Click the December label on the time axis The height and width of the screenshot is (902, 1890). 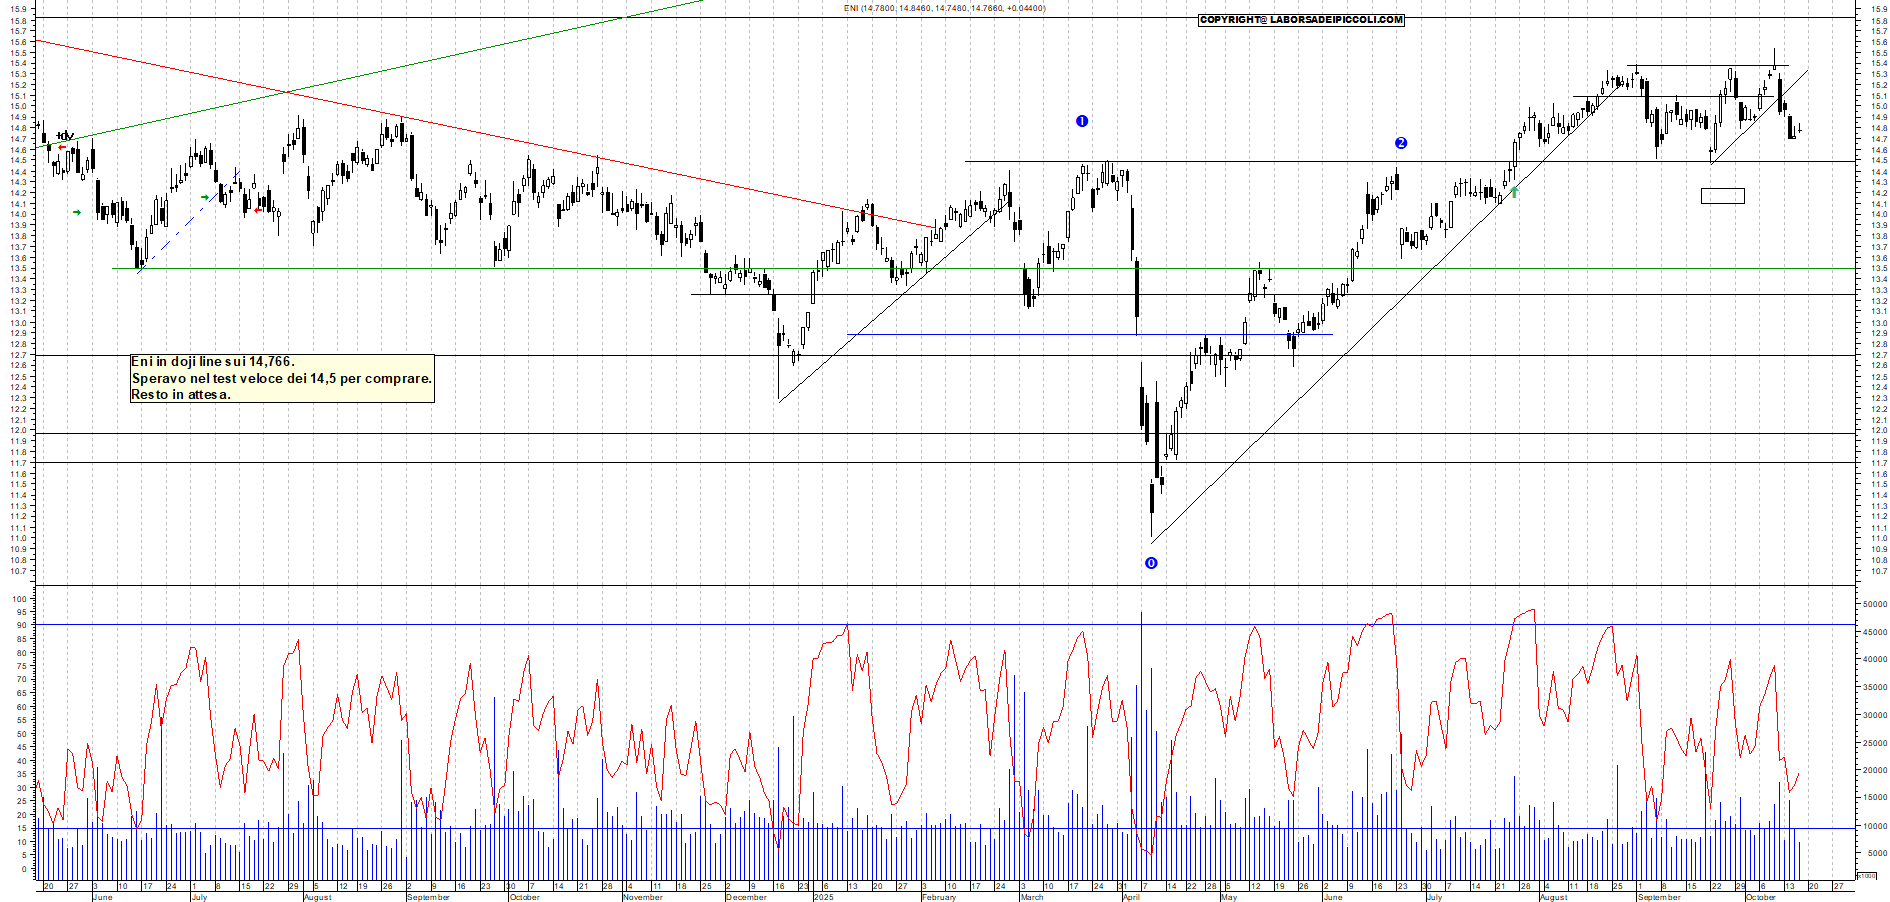point(746,897)
